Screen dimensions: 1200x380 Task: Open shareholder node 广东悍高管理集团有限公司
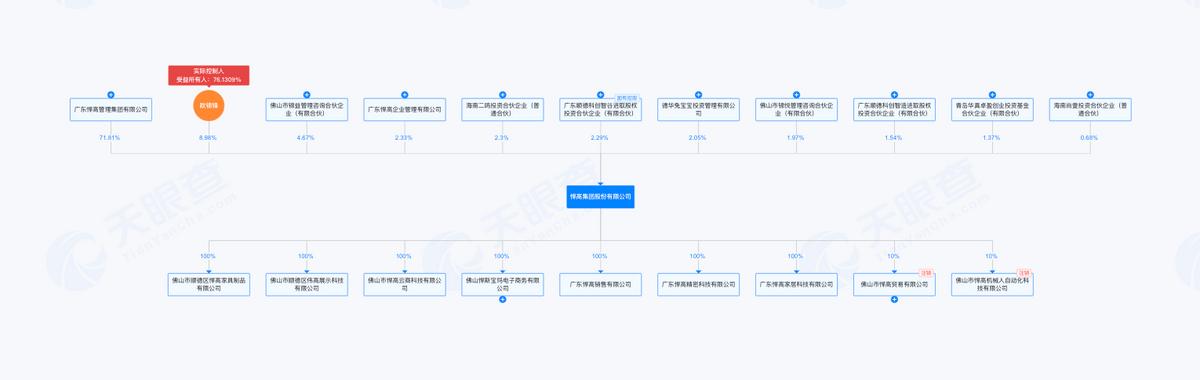coord(111,109)
